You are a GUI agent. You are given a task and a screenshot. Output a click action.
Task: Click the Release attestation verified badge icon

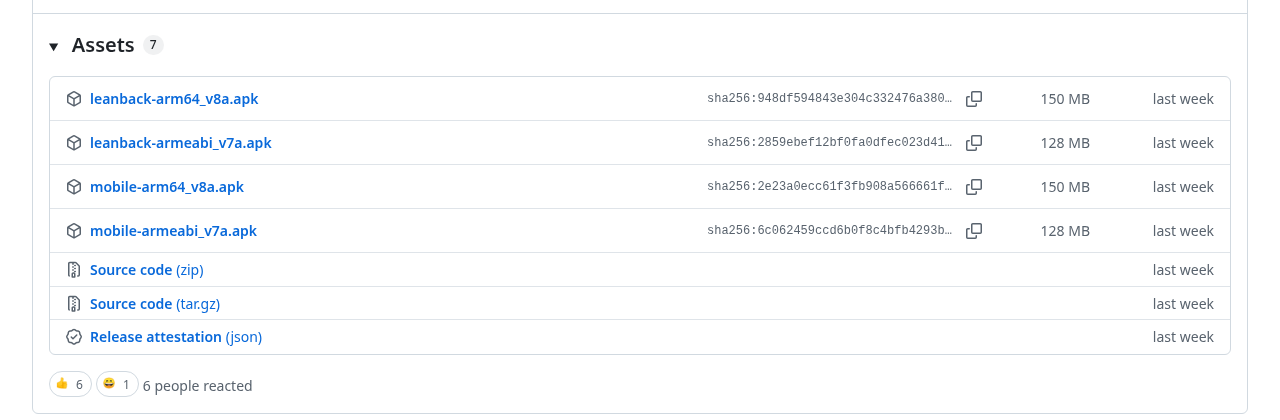pos(74,337)
